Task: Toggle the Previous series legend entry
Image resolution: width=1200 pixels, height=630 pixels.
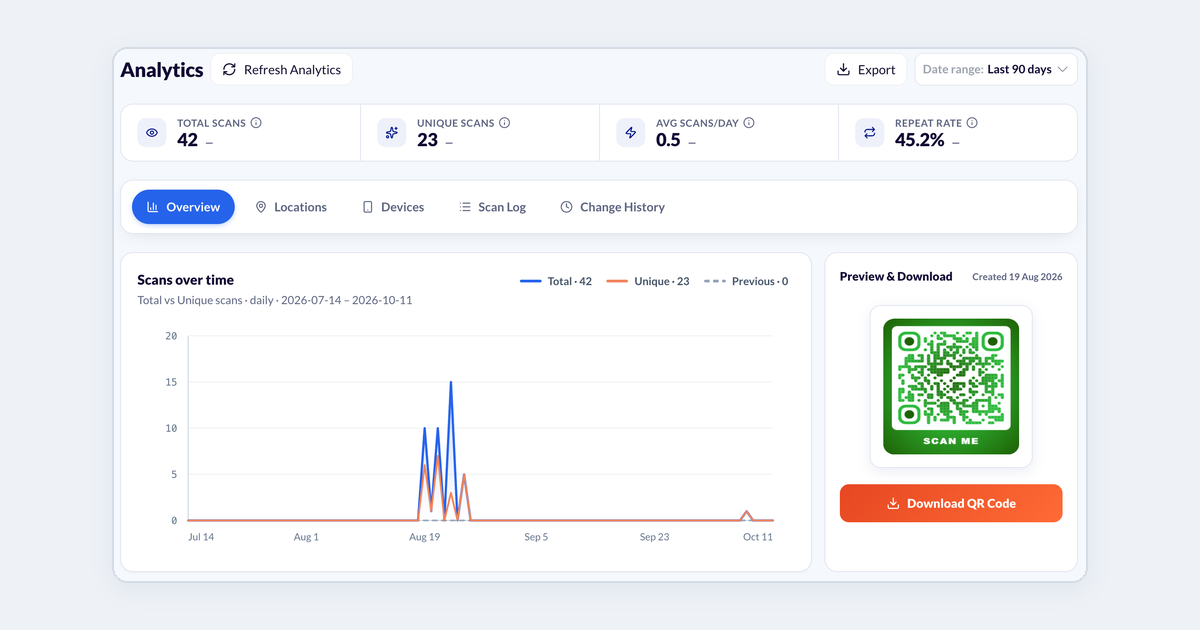Action: tap(746, 282)
